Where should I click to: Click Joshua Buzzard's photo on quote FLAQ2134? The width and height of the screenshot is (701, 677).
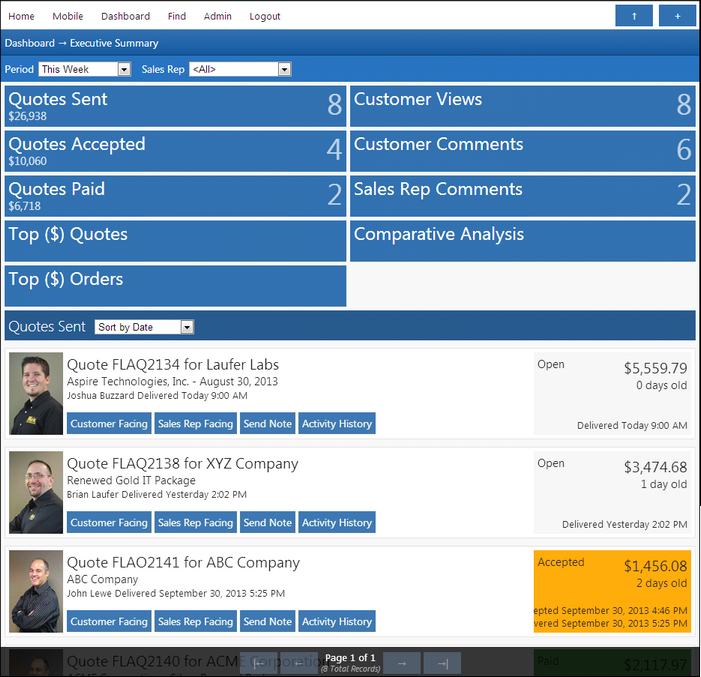pos(36,394)
